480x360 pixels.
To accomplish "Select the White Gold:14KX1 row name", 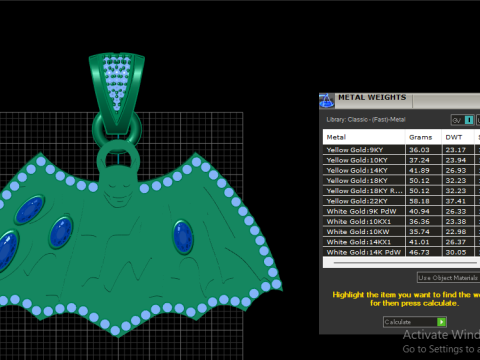I will (x=359, y=242).
